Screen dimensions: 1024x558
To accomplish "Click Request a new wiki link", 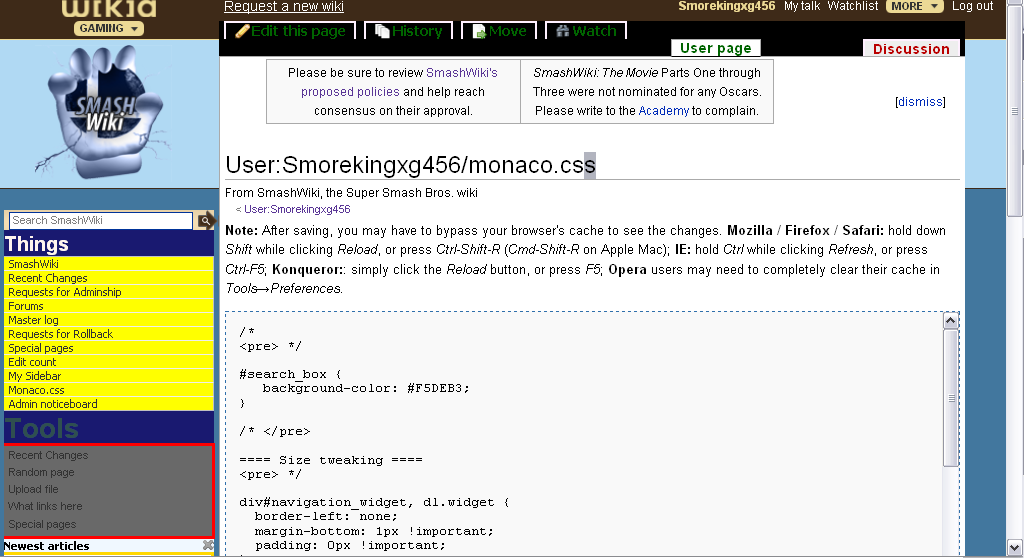I will [x=283, y=7].
